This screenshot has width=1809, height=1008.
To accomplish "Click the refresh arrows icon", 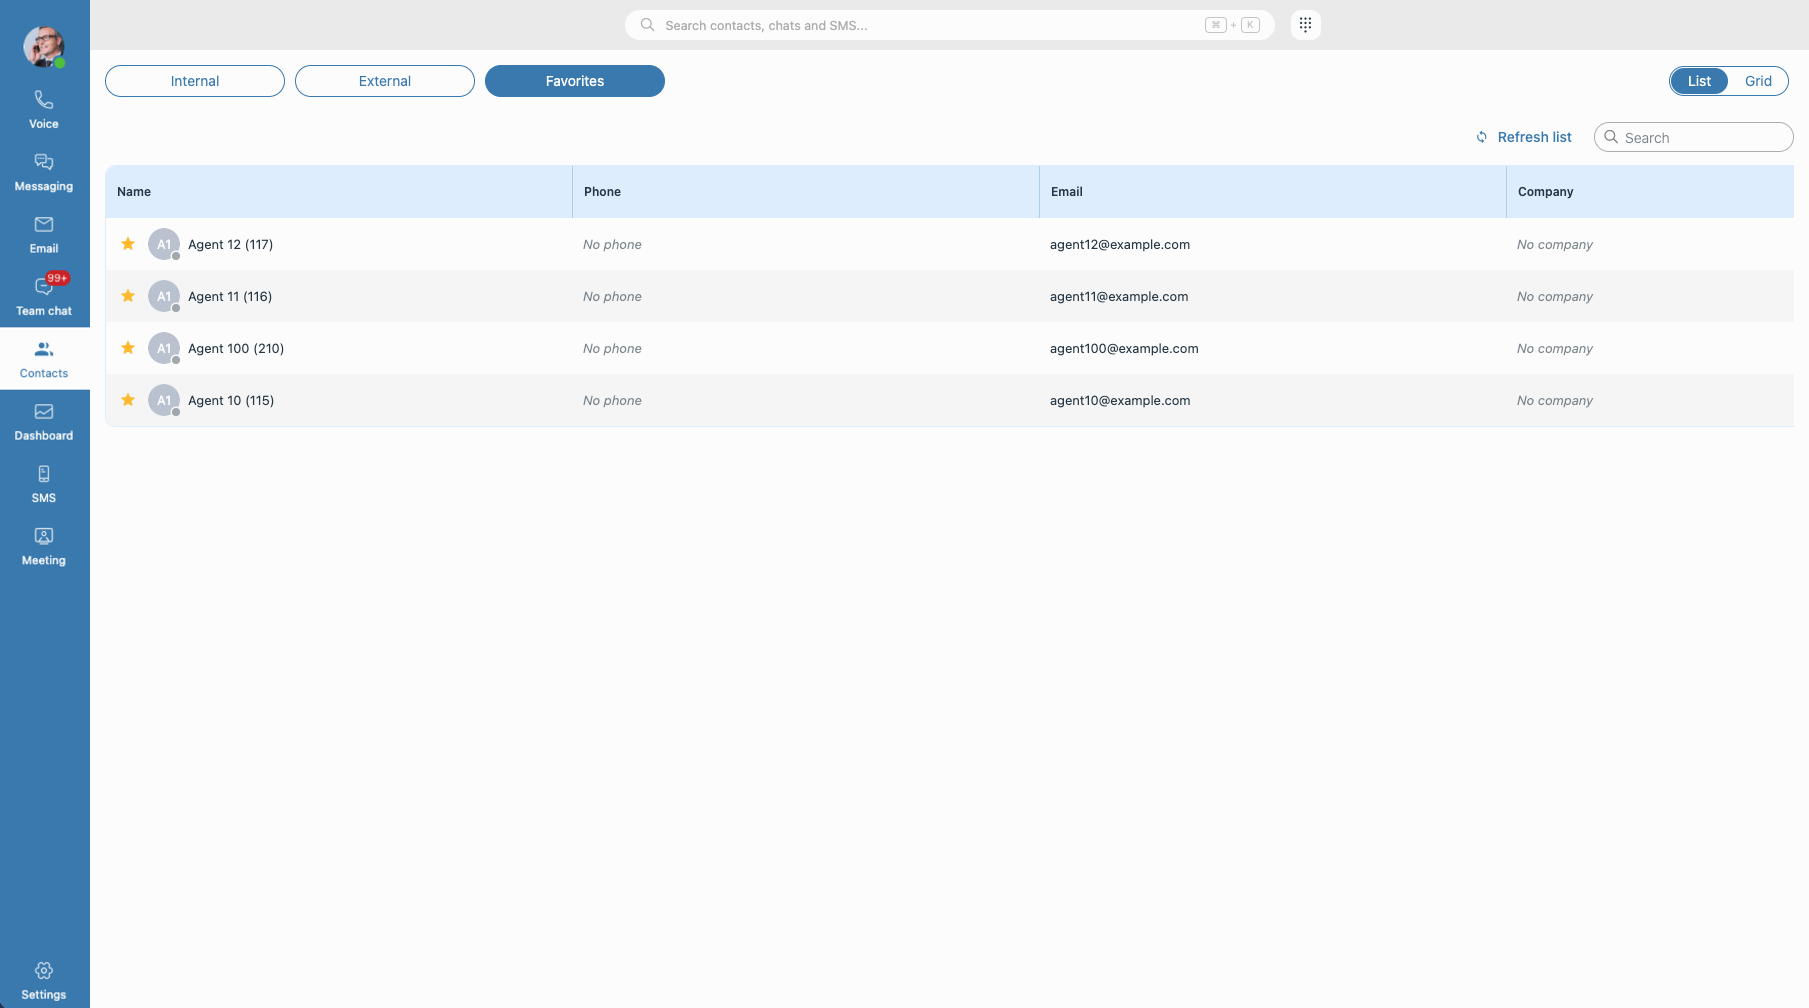I will (1482, 137).
